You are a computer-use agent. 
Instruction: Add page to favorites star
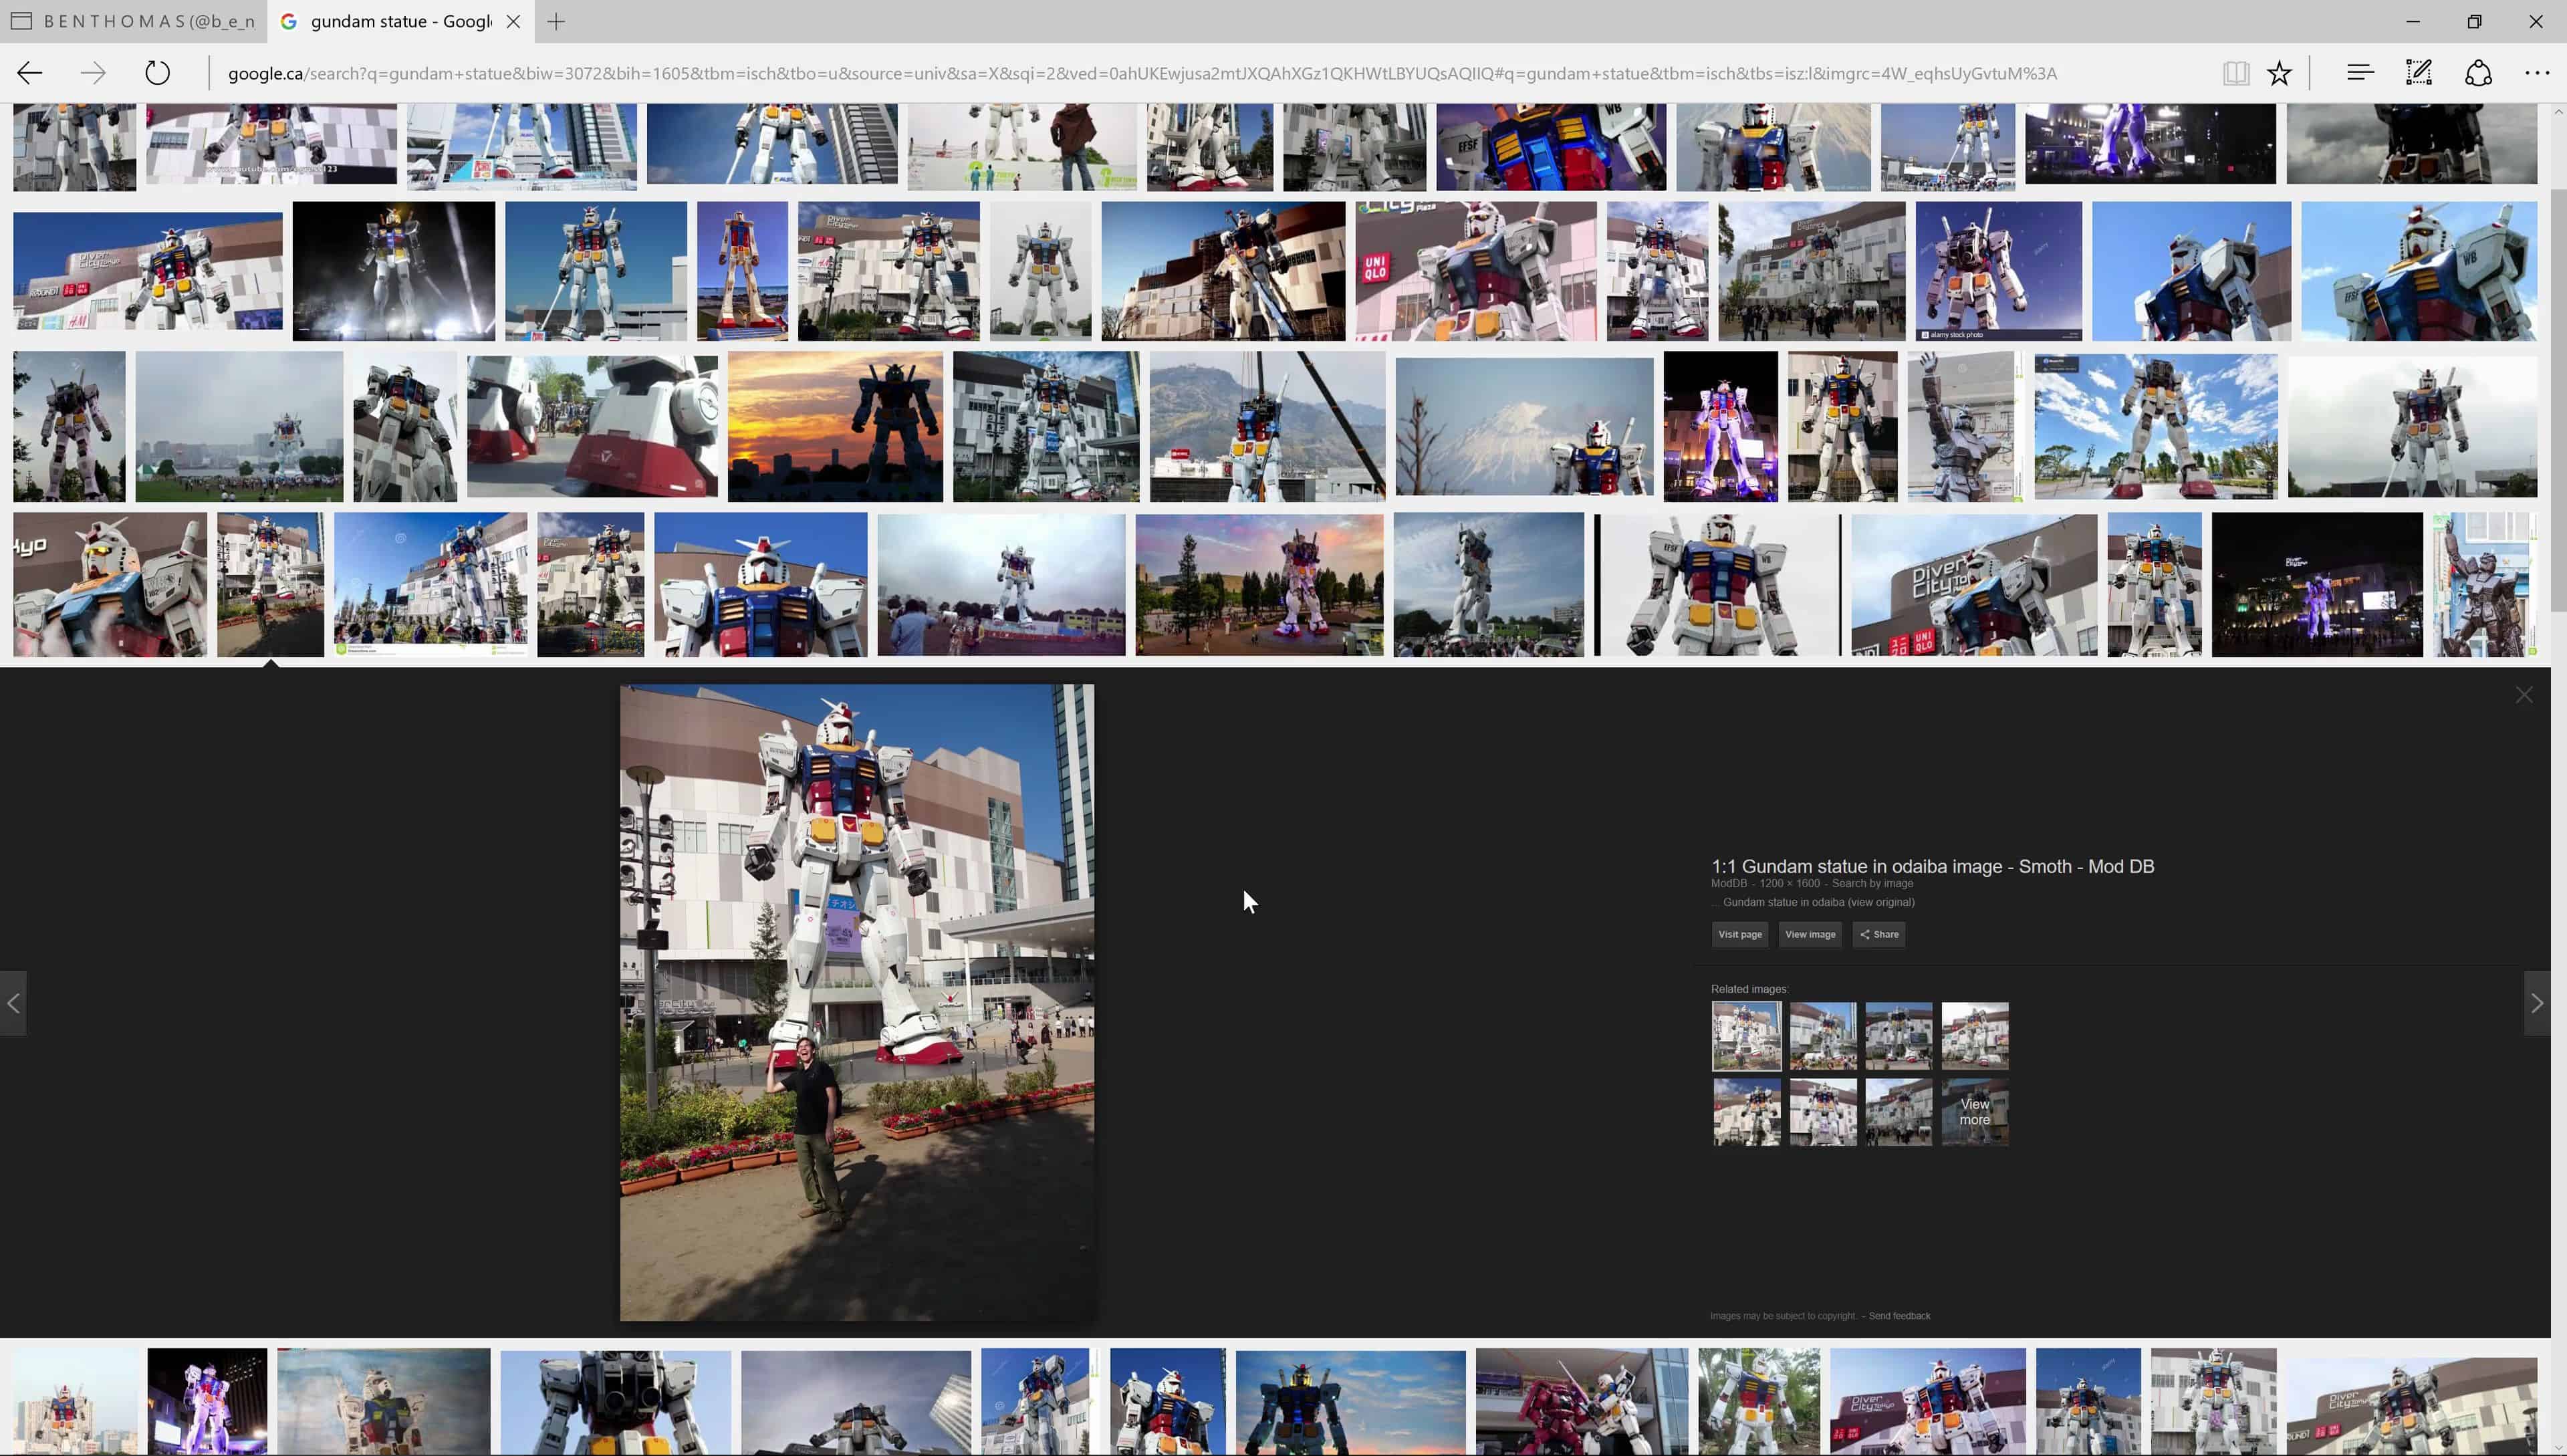tap(2279, 73)
